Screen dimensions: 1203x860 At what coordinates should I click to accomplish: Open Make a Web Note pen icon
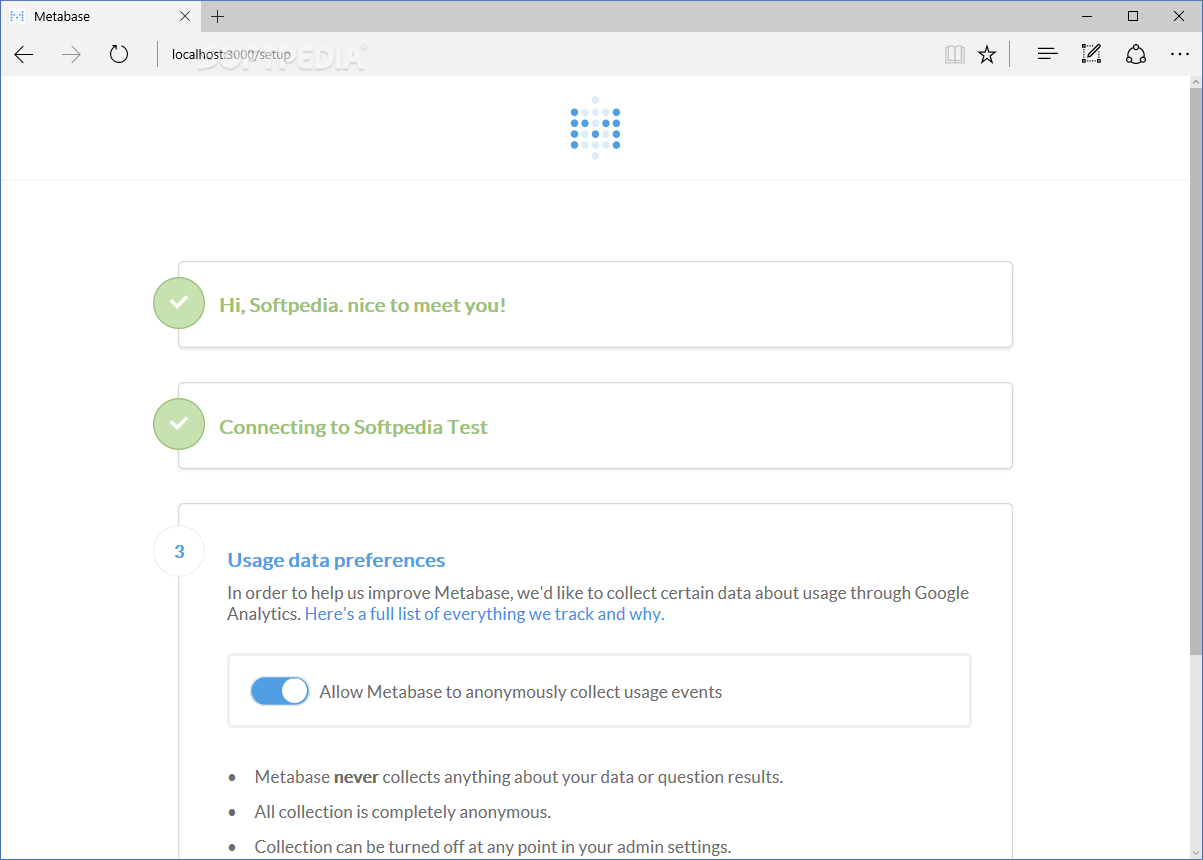click(x=1091, y=54)
